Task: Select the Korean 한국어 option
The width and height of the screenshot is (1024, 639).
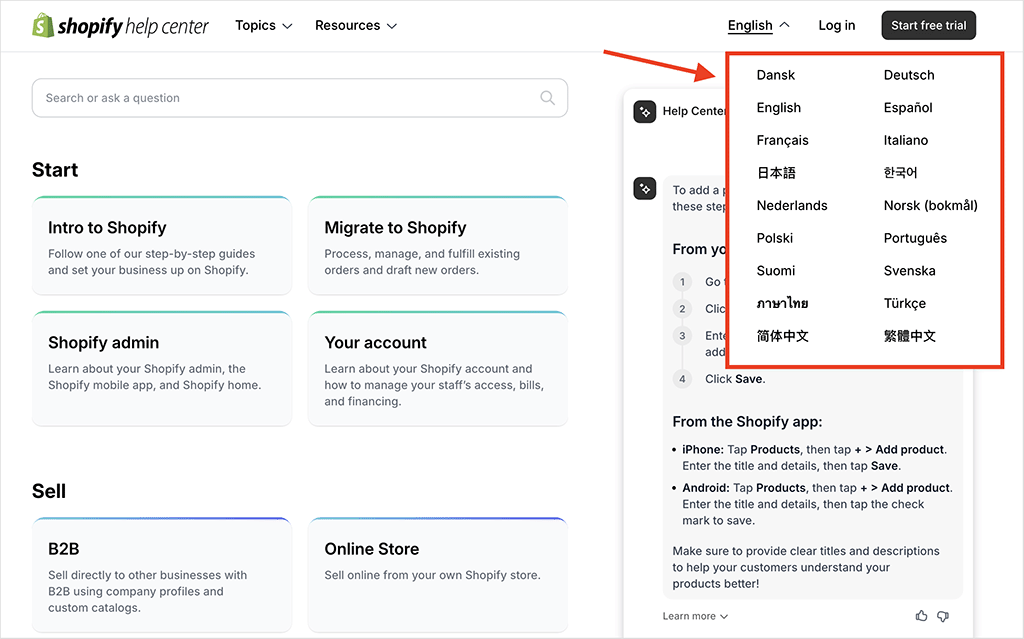Action: pos(900,173)
